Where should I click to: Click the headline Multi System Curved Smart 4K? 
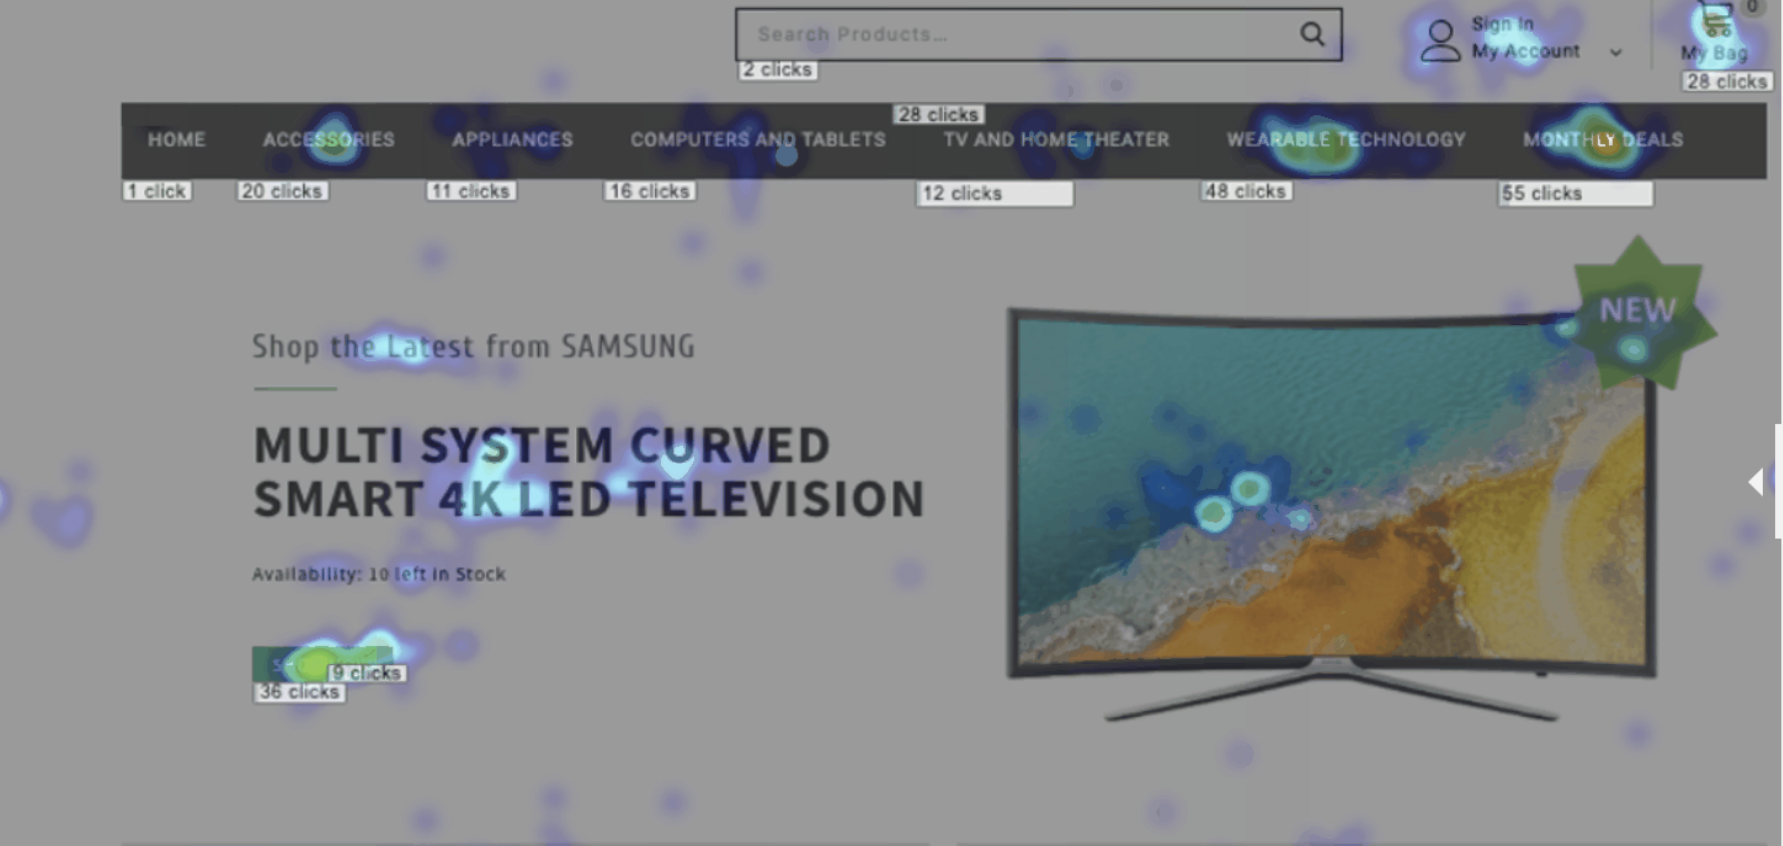click(x=589, y=472)
